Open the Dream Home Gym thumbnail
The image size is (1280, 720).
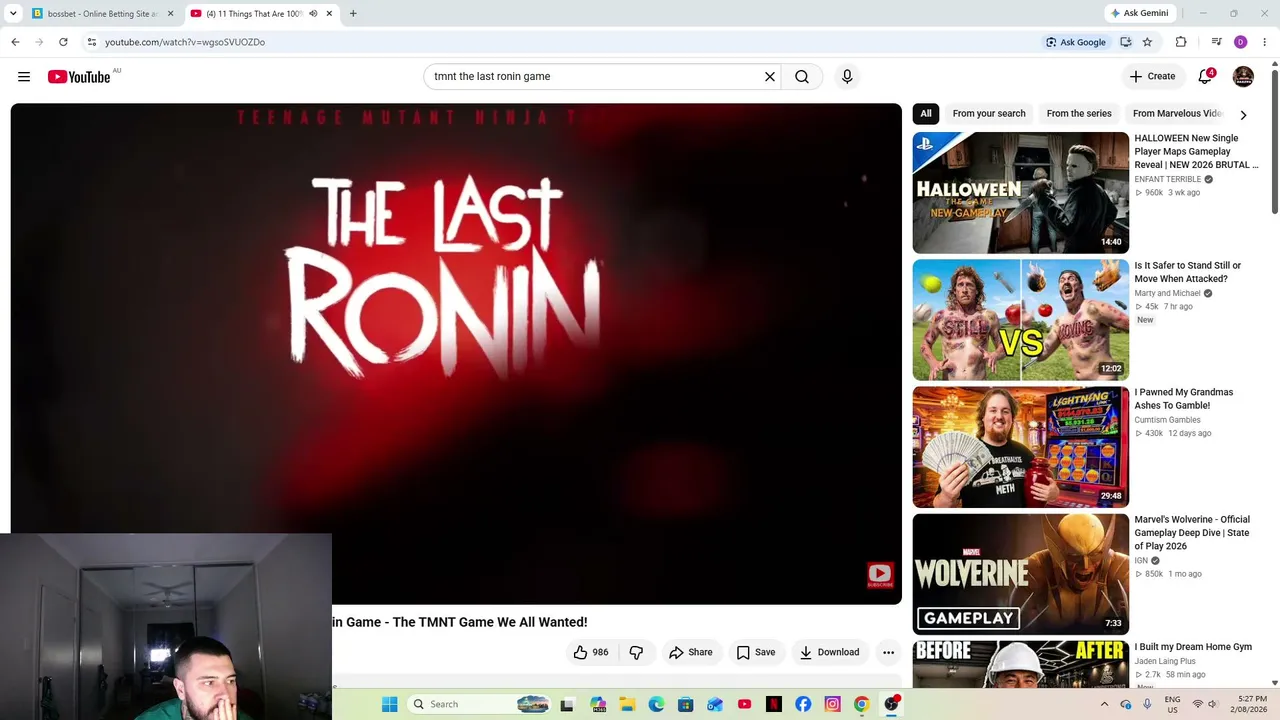[x=1020, y=664]
